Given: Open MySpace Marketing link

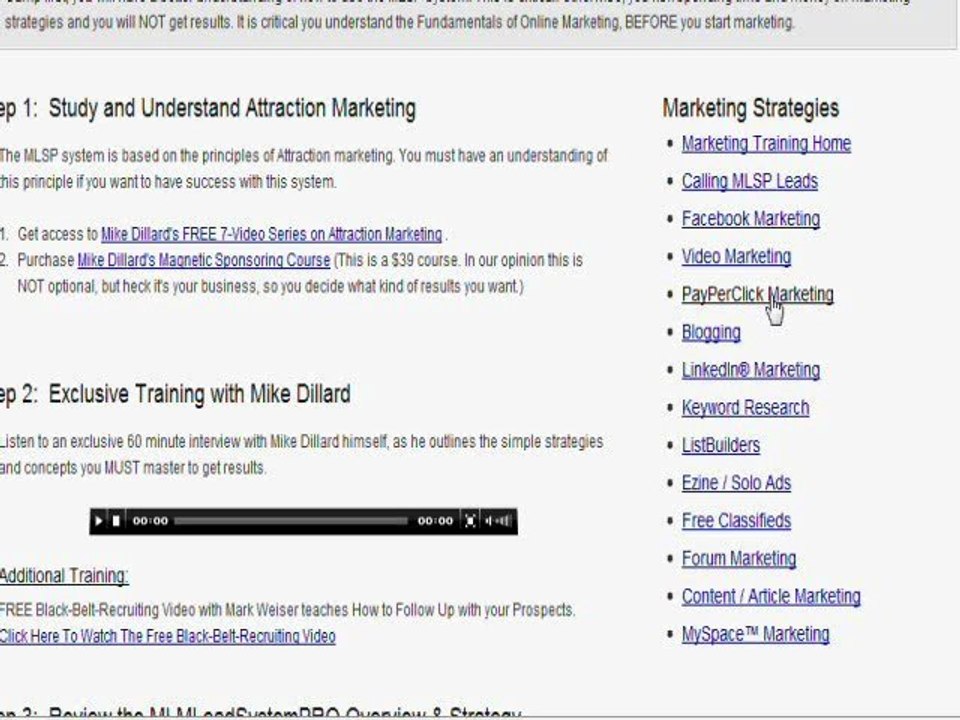Looking at the screenshot, I should point(756,634).
